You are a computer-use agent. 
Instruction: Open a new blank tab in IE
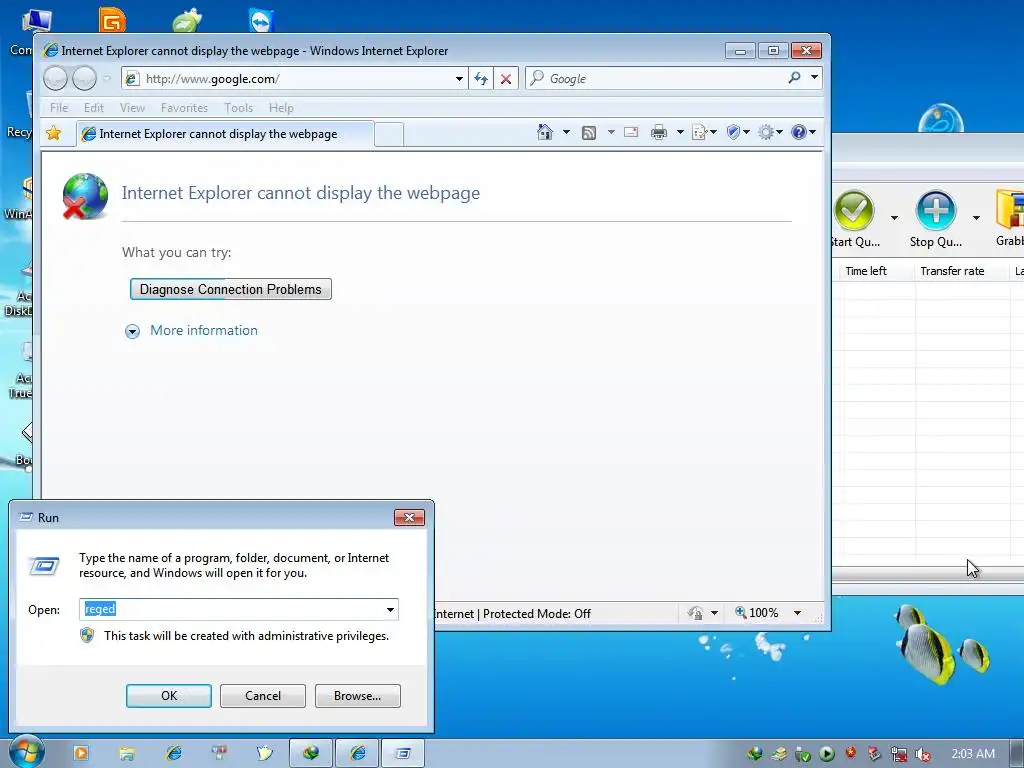pos(389,135)
